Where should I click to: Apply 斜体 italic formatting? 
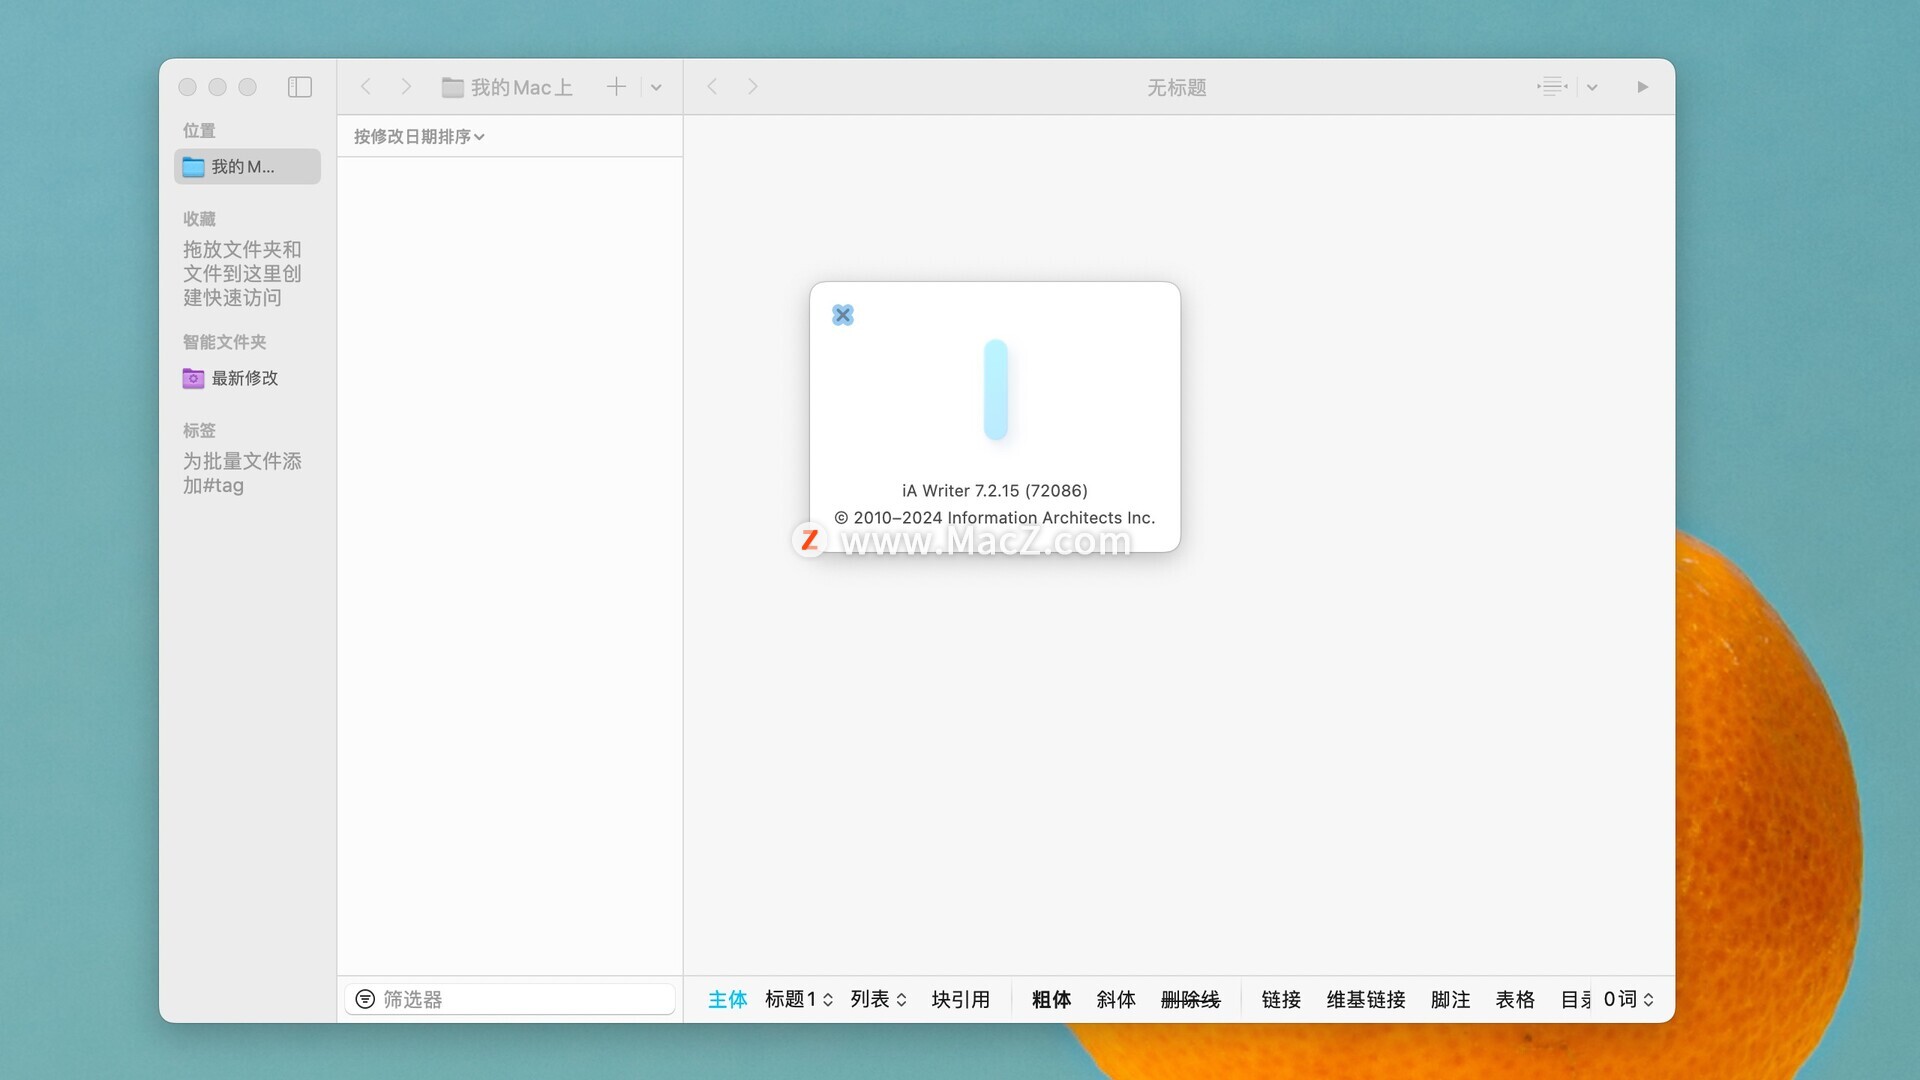(1116, 999)
